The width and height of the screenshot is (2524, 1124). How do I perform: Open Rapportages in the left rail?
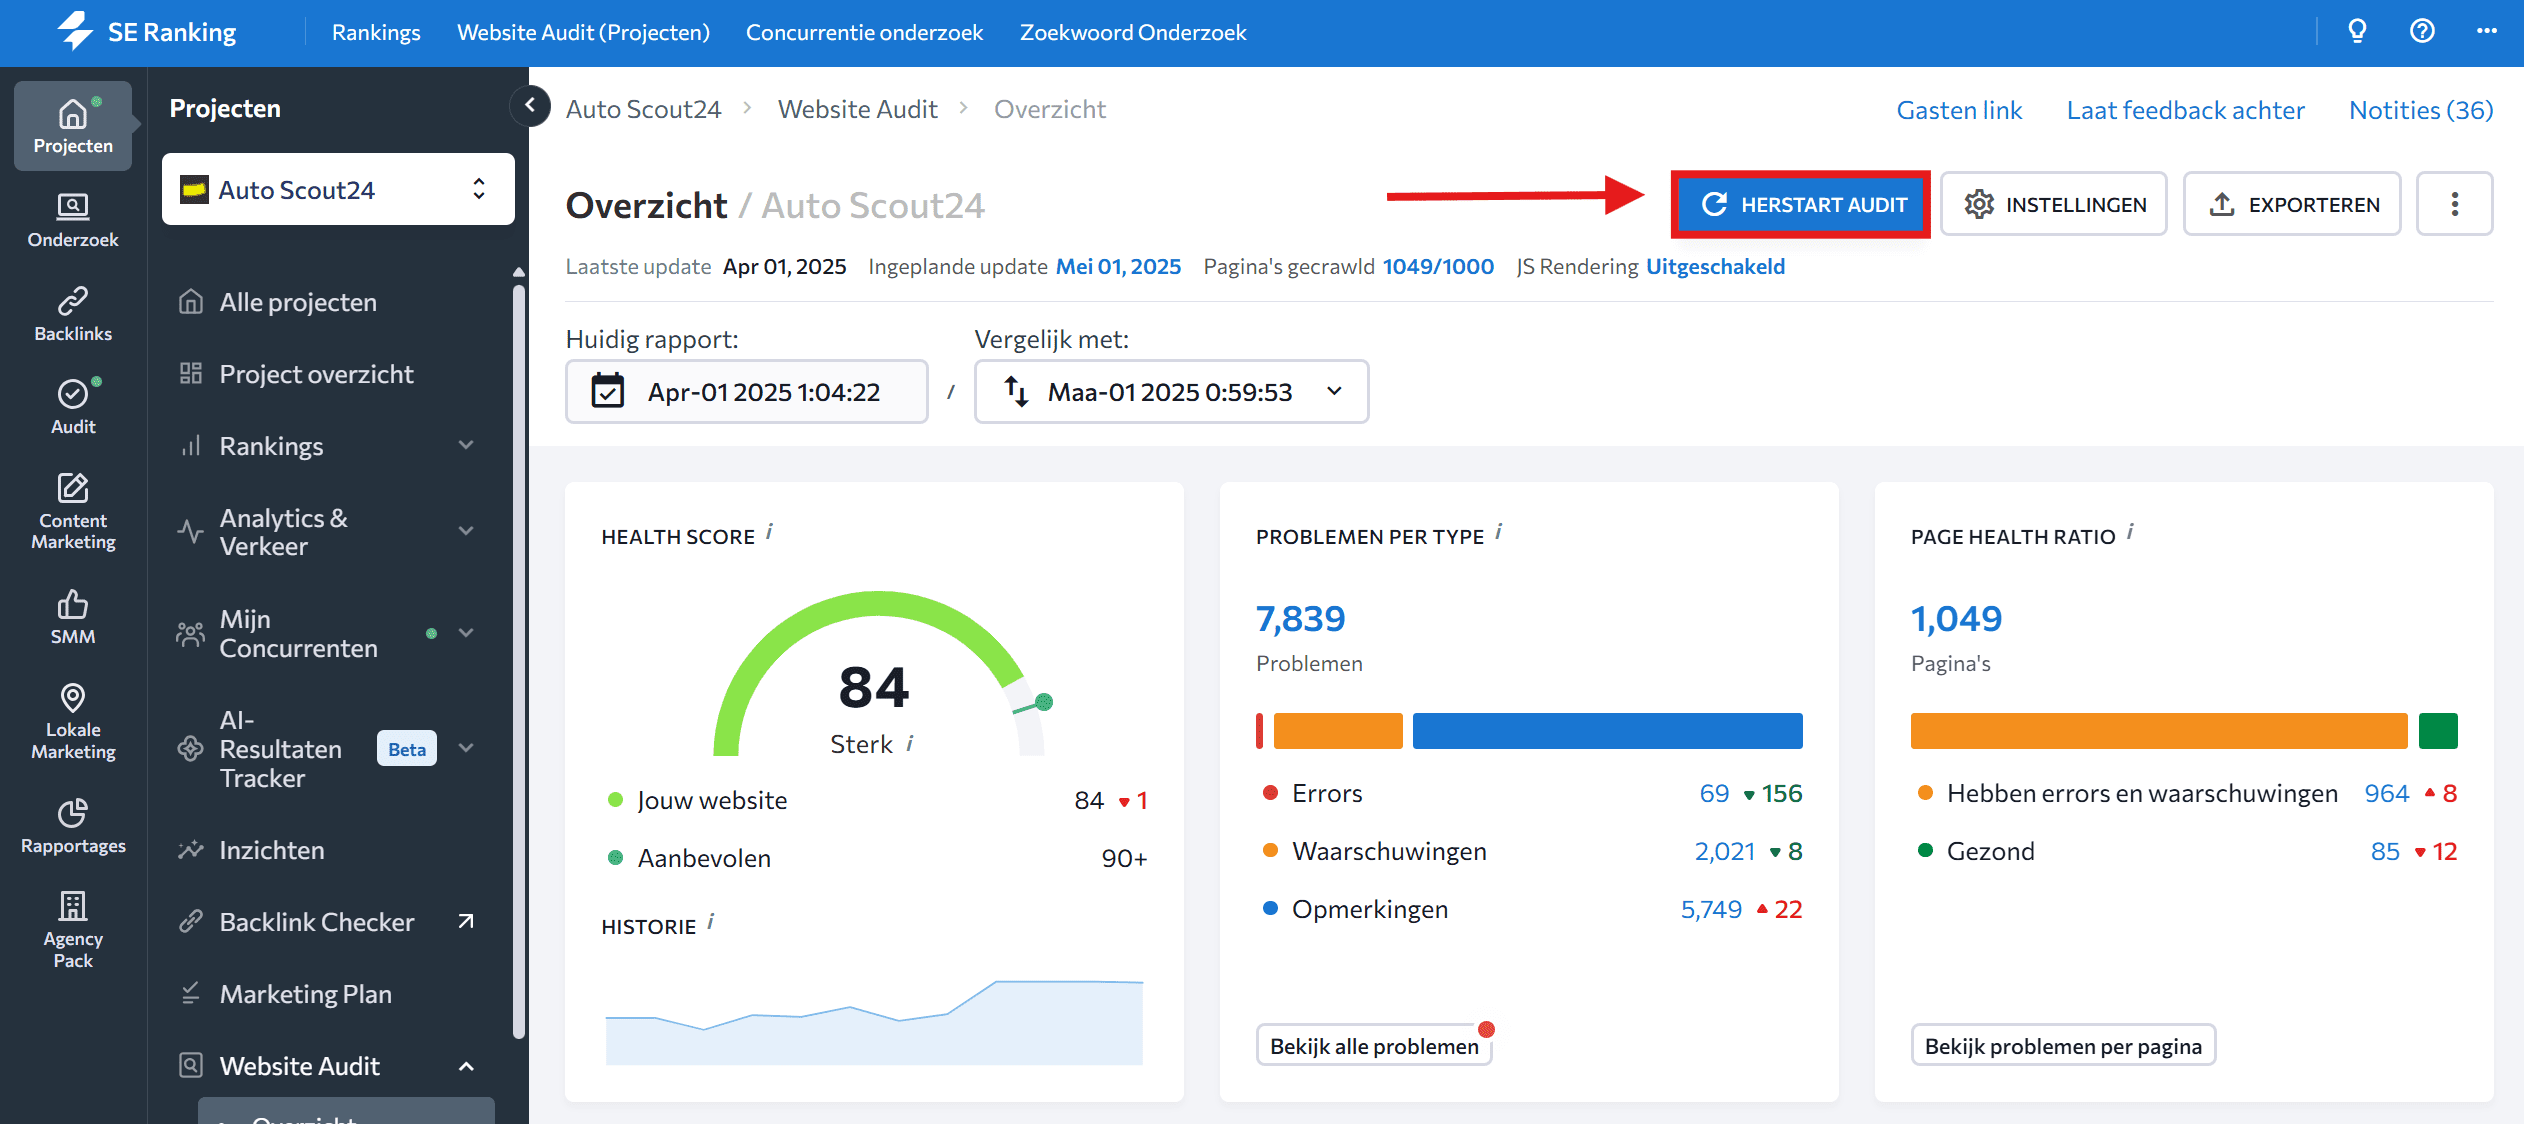click(x=73, y=826)
